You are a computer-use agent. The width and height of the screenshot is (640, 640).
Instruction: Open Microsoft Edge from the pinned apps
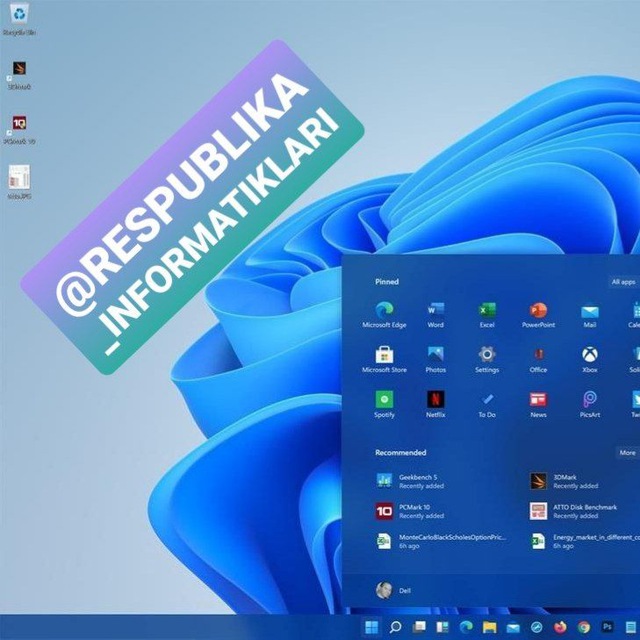click(x=384, y=315)
